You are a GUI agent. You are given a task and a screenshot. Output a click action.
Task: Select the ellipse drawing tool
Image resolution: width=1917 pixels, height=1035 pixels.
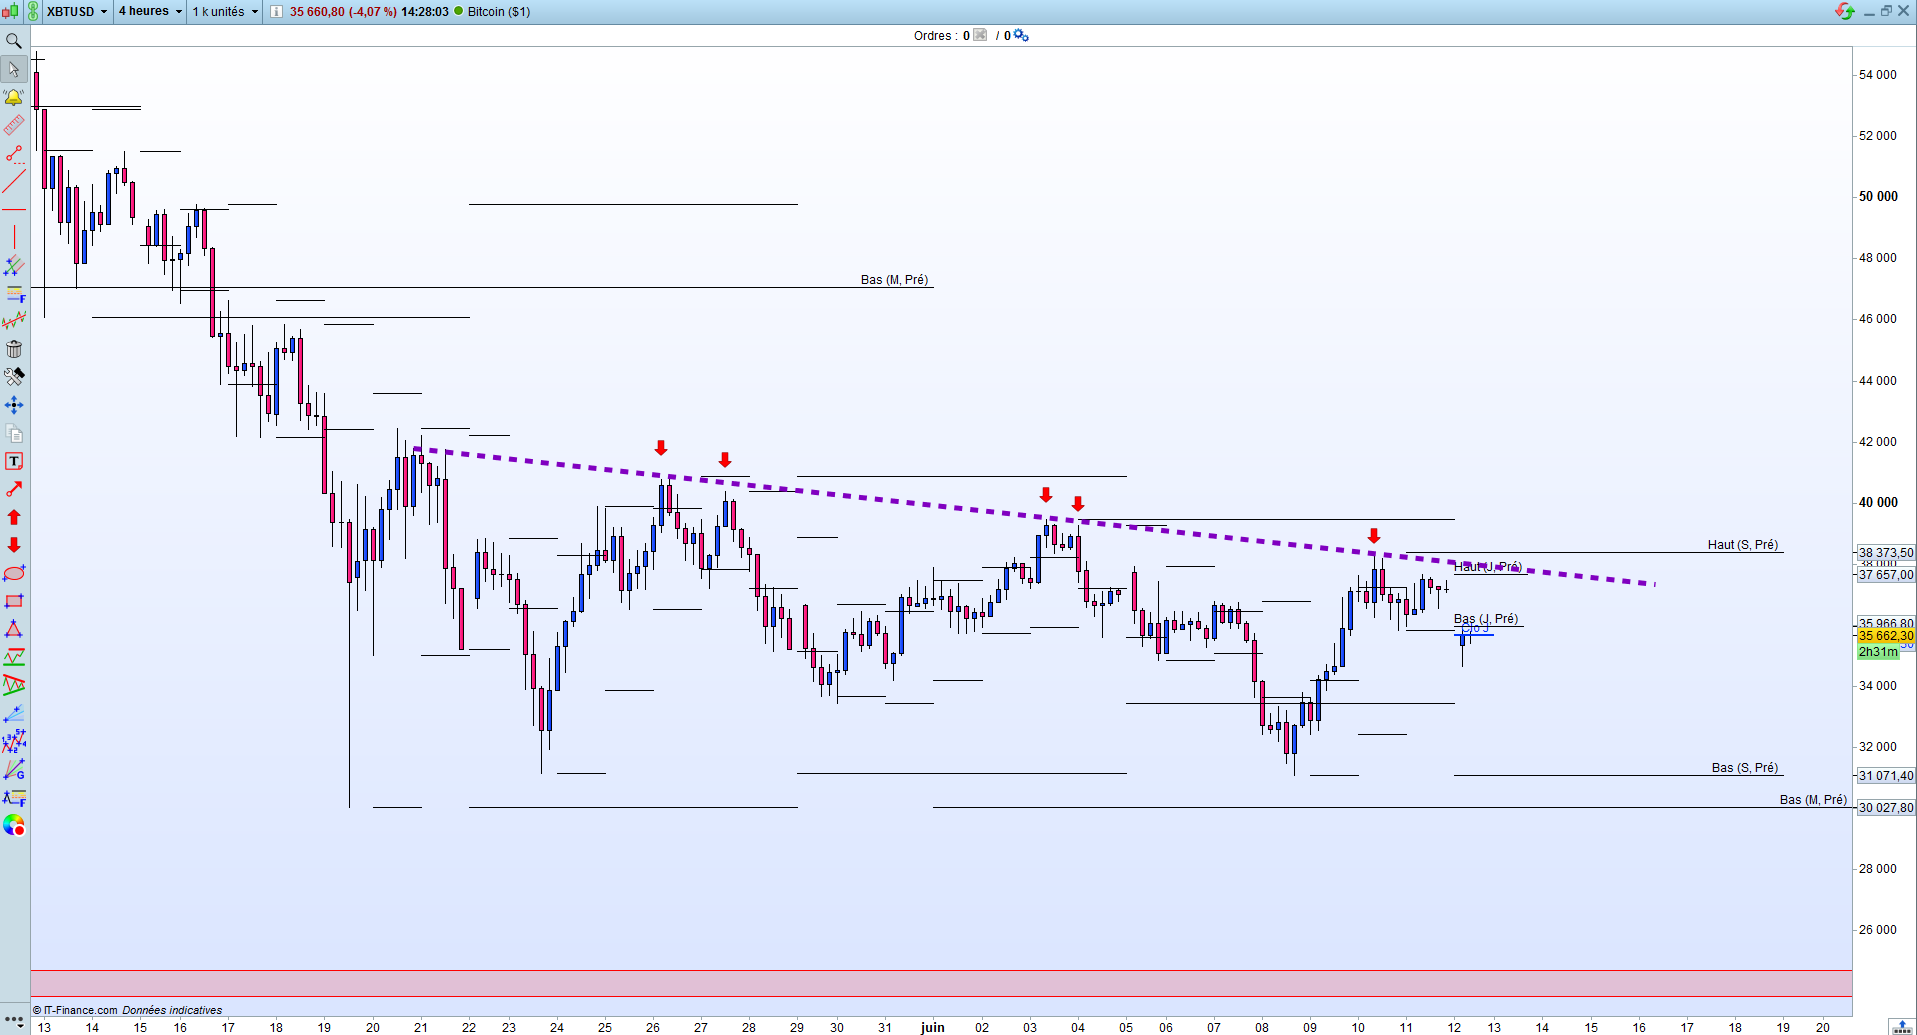[14, 573]
